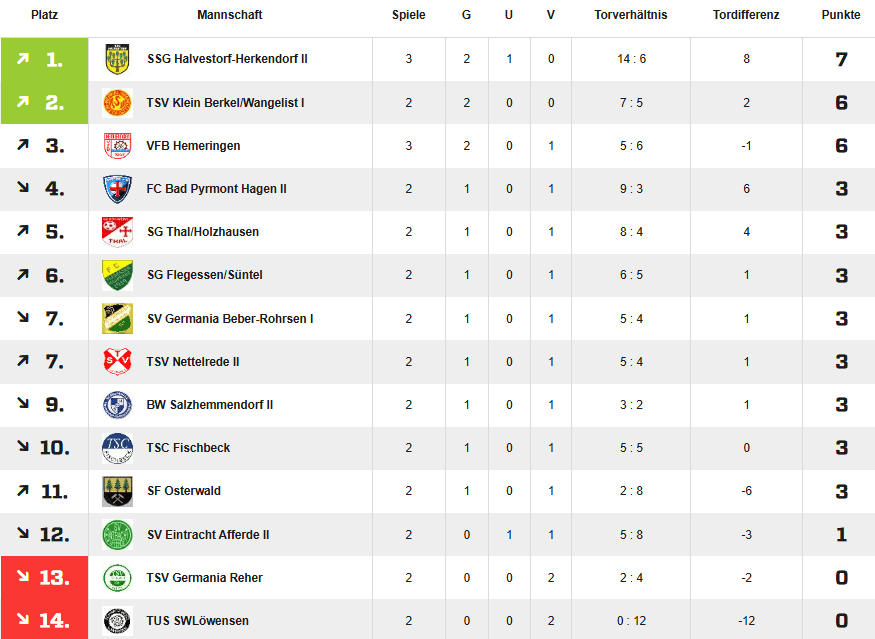Click the SSG Halvestorf-Herkendorf II club crest
The image size is (875, 639).
(x=117, y=59)
